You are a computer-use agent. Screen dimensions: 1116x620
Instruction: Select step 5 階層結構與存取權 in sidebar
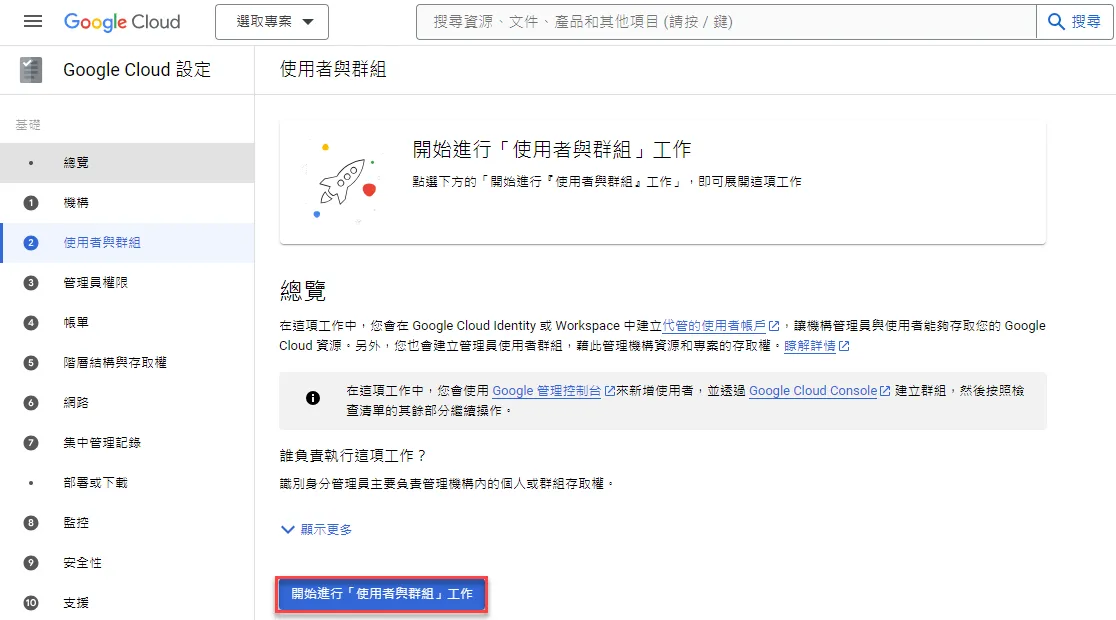[127, 362]
